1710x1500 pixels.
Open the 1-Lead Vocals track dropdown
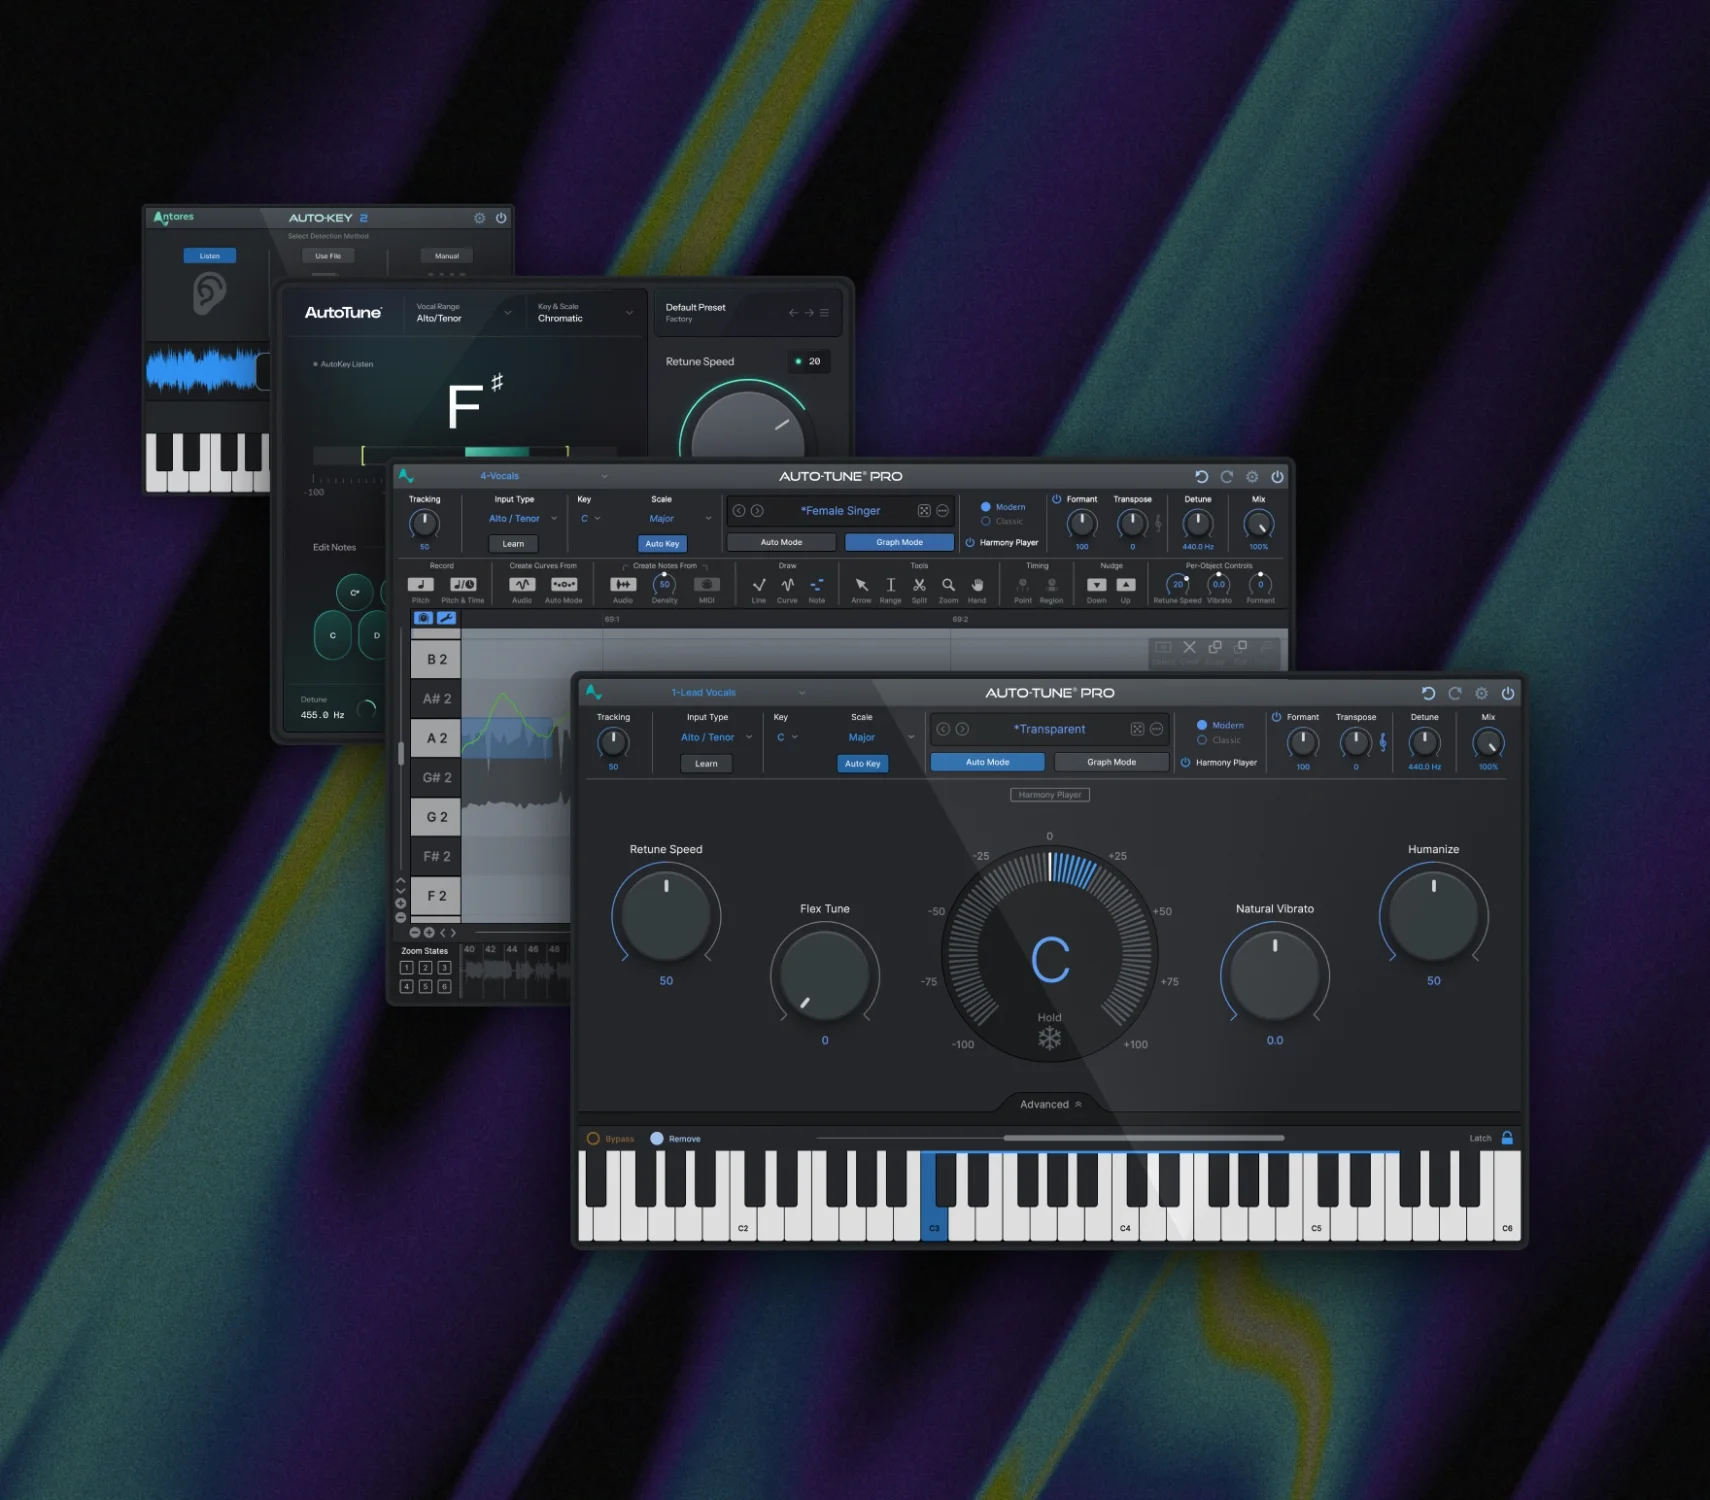(738, 692)
